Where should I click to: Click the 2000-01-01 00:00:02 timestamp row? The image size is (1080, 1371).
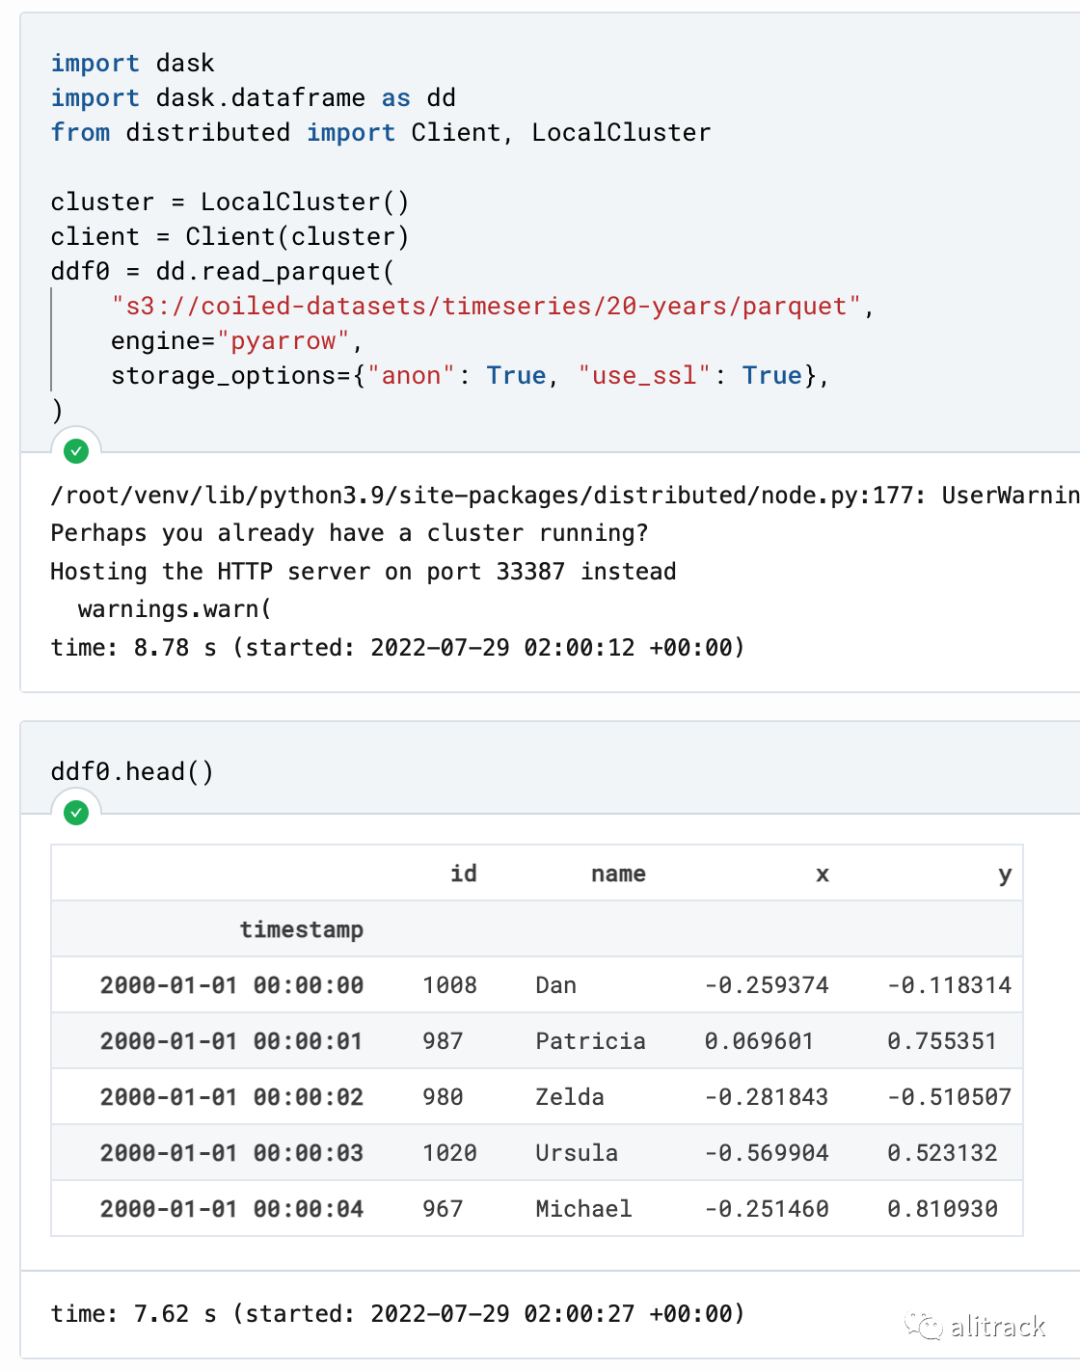(x=231, y=1097)
